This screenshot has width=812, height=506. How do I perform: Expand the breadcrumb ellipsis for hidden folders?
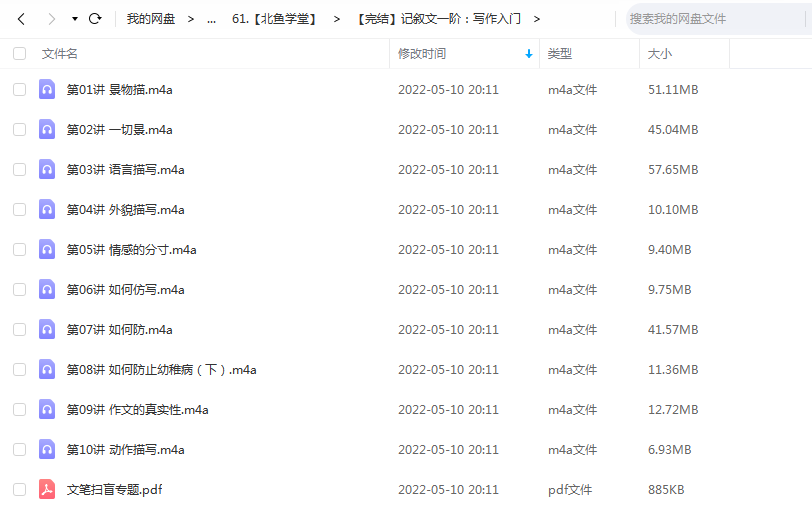(x=211, y=19)
